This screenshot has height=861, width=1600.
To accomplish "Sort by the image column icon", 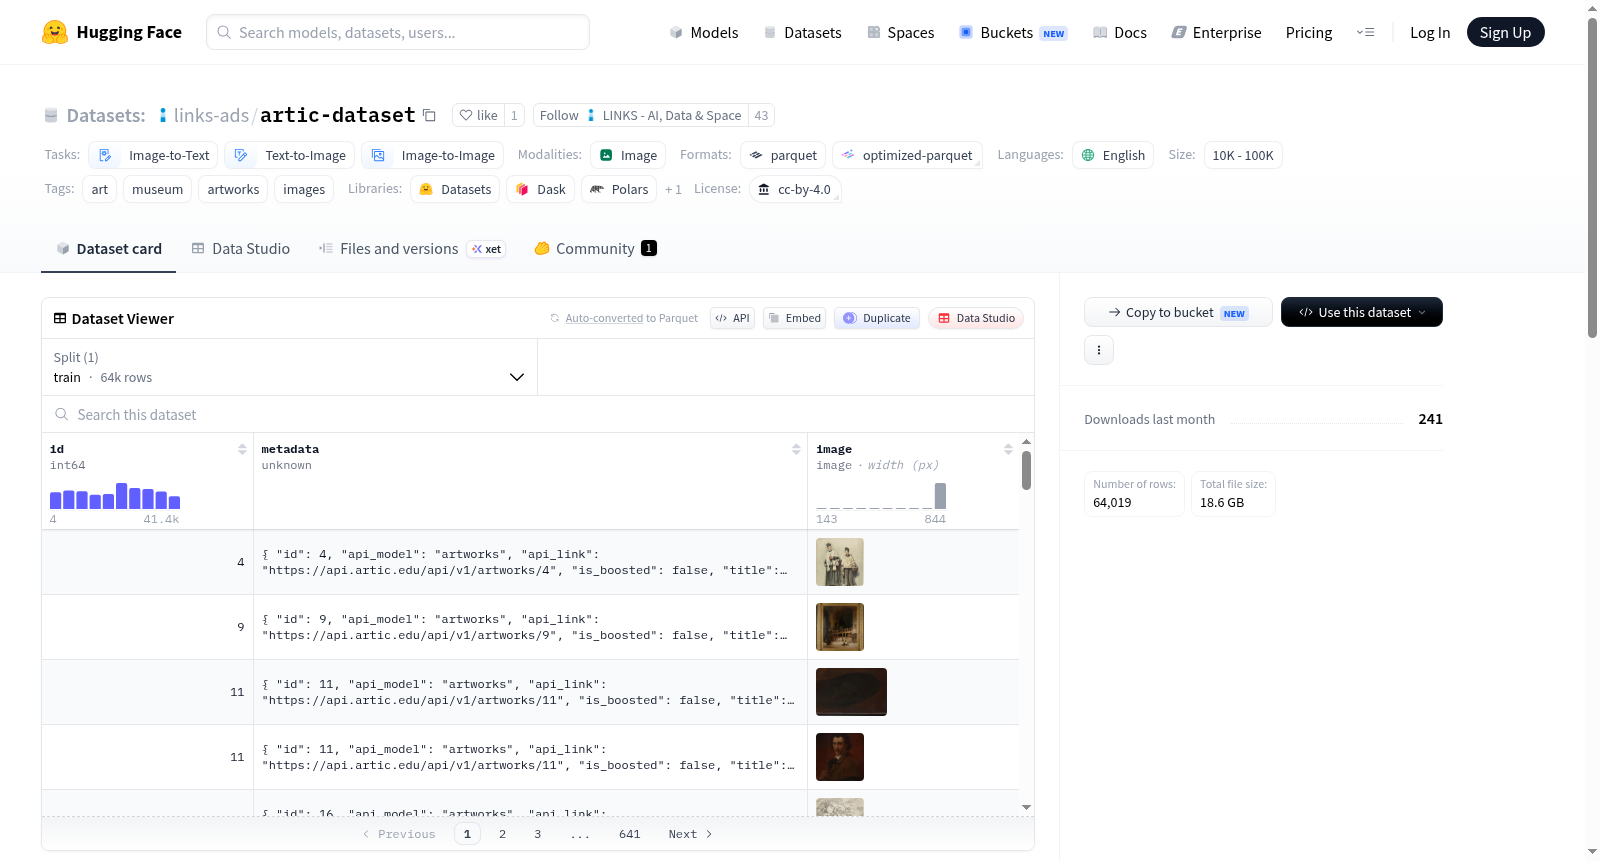I will click(1008, 449).
